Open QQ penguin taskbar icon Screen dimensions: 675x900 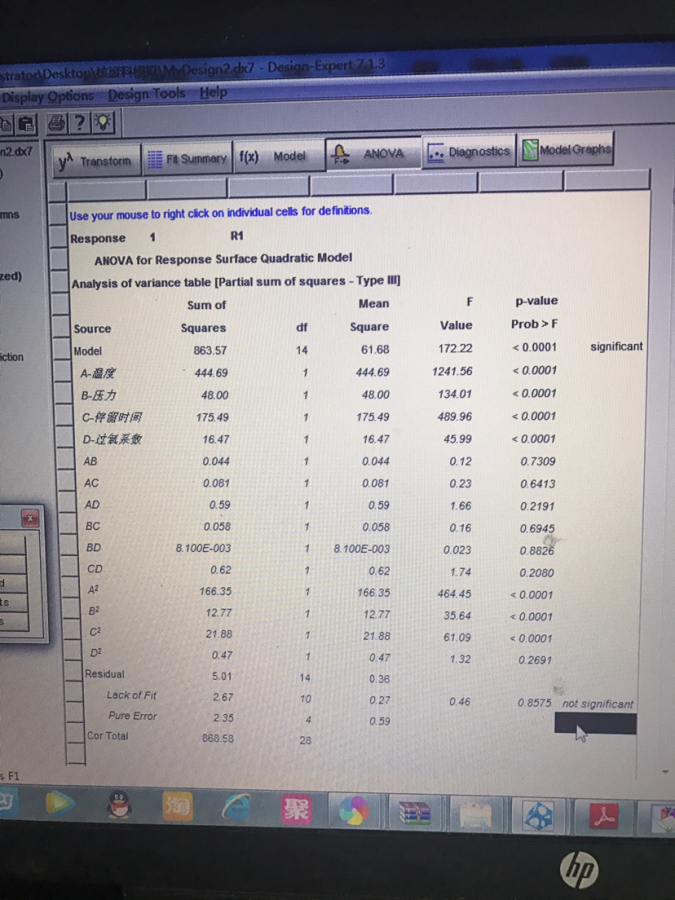pos(119,805)
